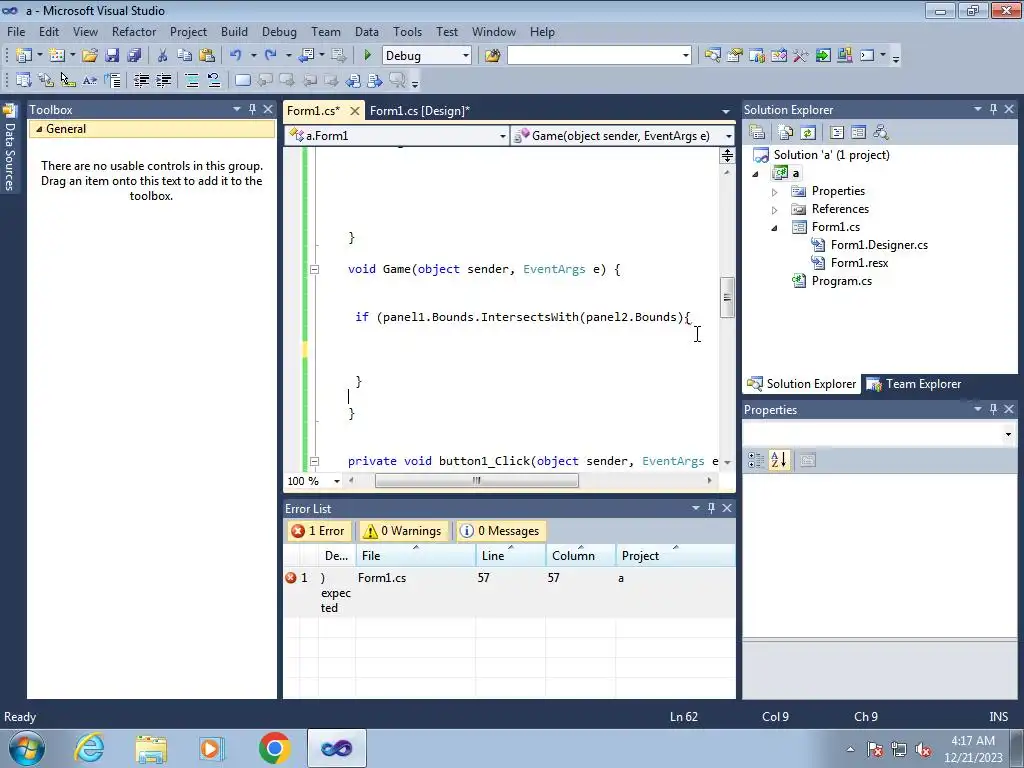Click the empty find combo box field

pos(594,56)
